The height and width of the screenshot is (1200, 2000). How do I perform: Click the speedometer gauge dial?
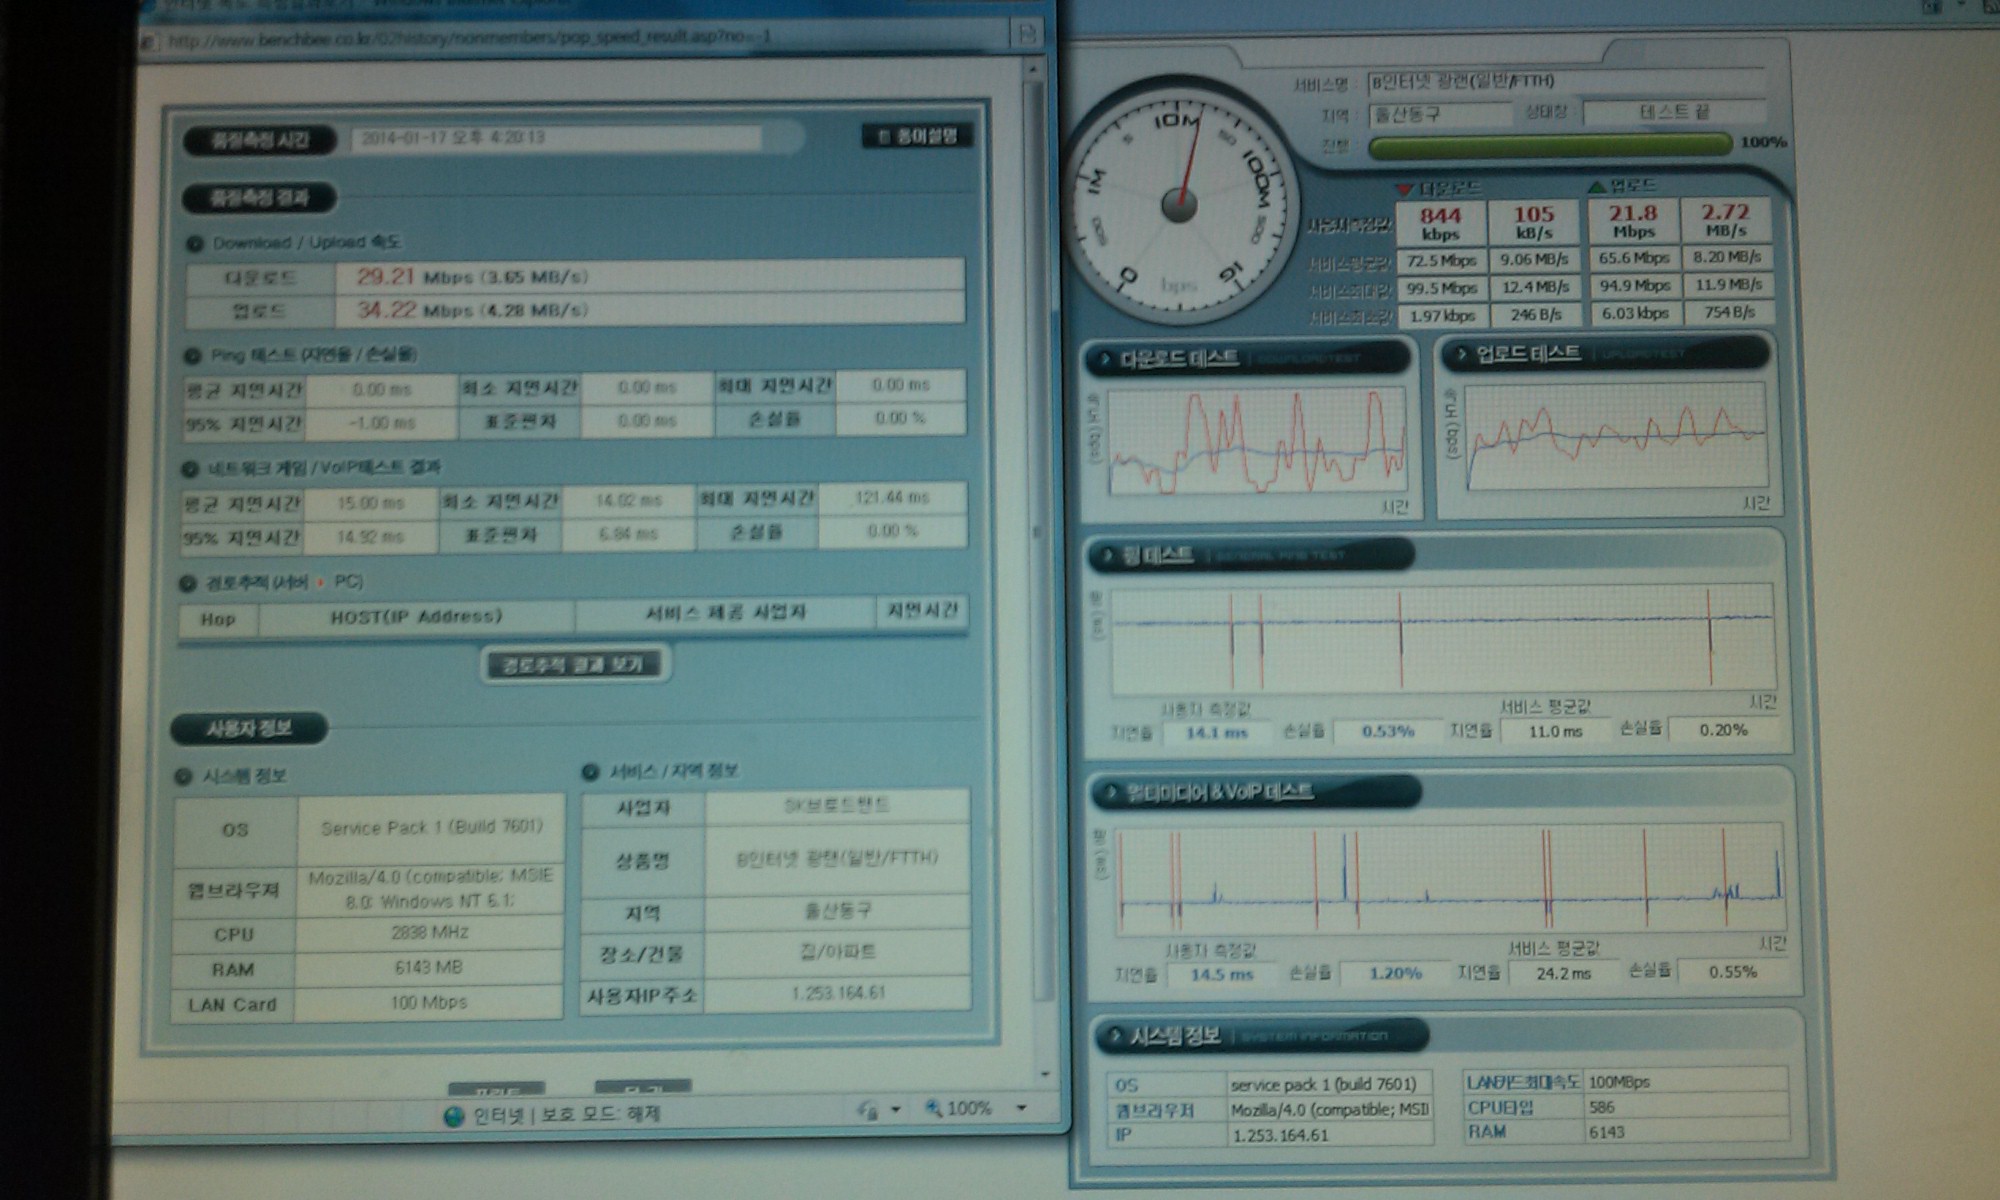(1179, 203)
